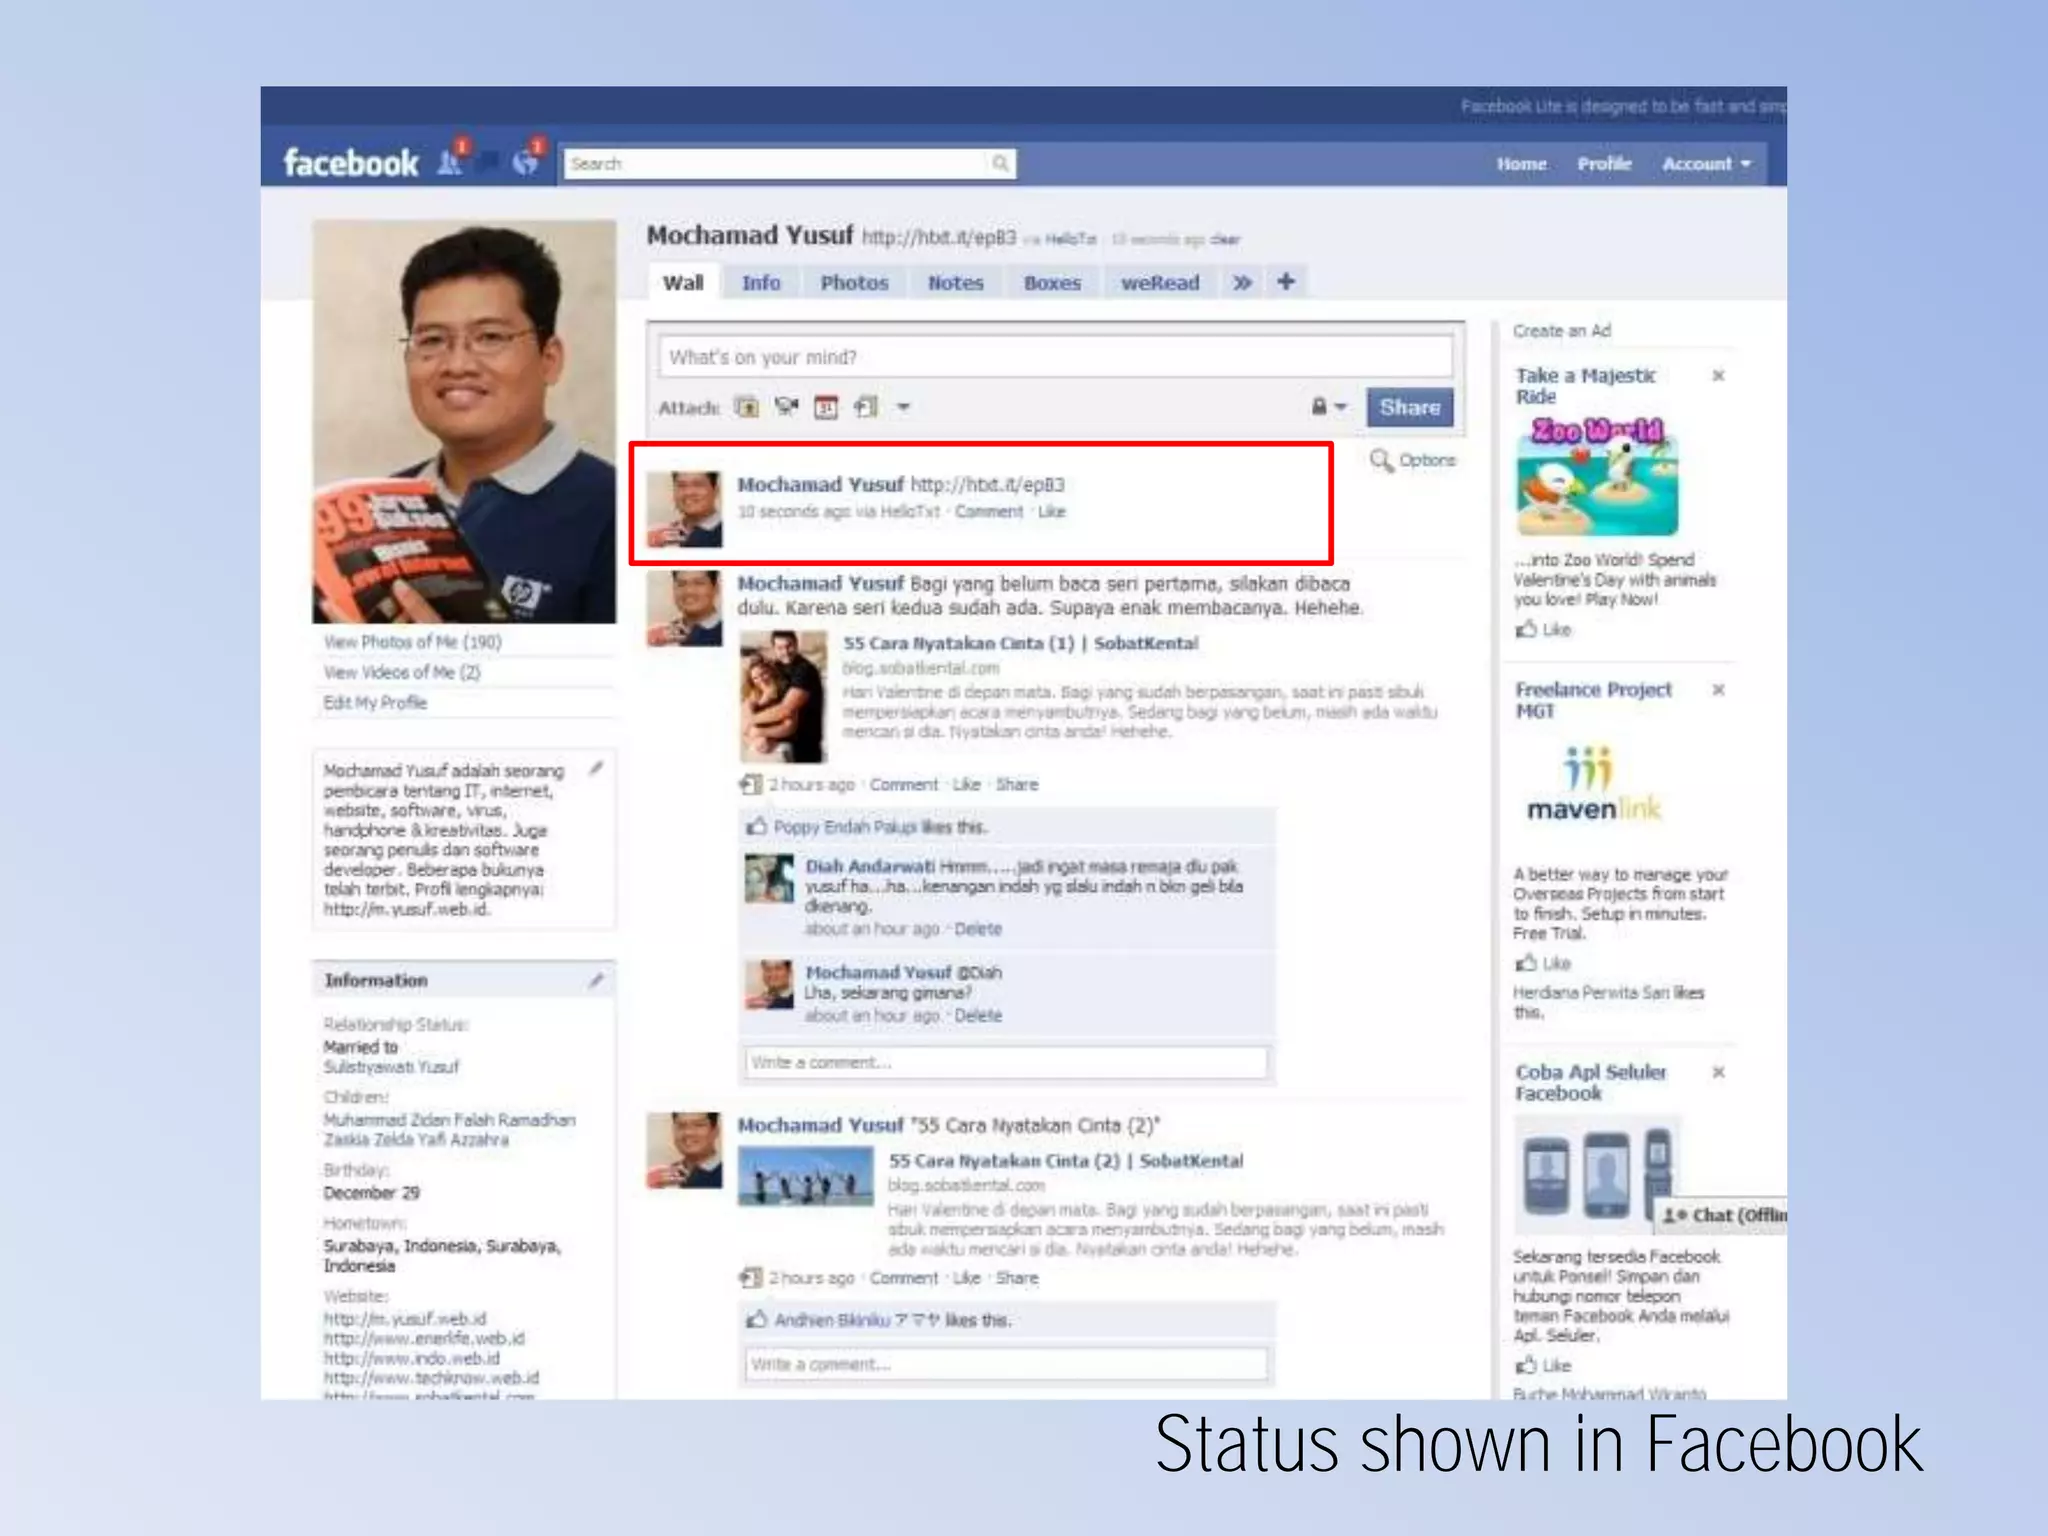
Task: Clear the status next to profile name
Action: click(1225, 240)
